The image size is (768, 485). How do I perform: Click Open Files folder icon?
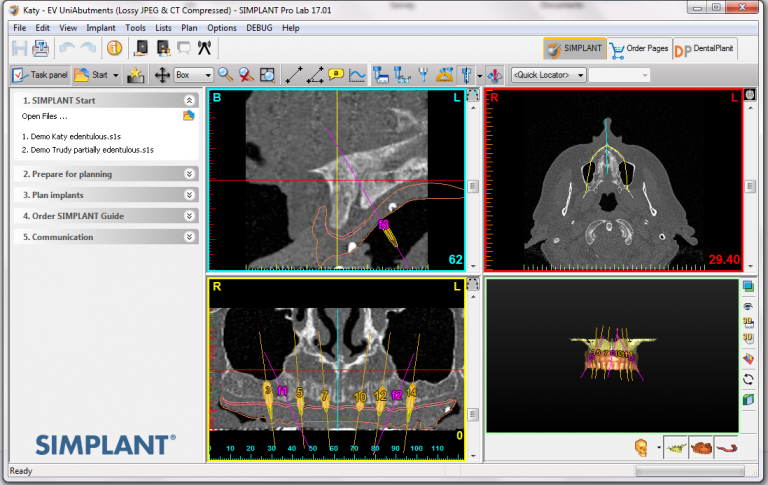[x=189, y=116]
